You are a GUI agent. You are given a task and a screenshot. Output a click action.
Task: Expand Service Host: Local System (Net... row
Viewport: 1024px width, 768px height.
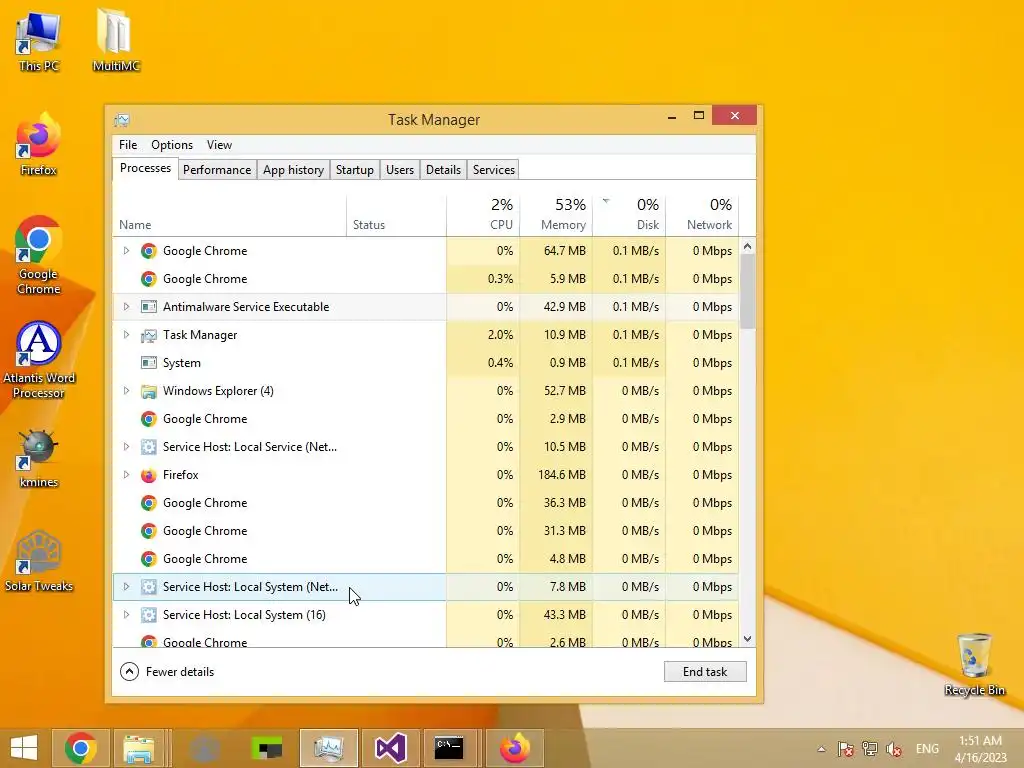[x=126, y=587]
